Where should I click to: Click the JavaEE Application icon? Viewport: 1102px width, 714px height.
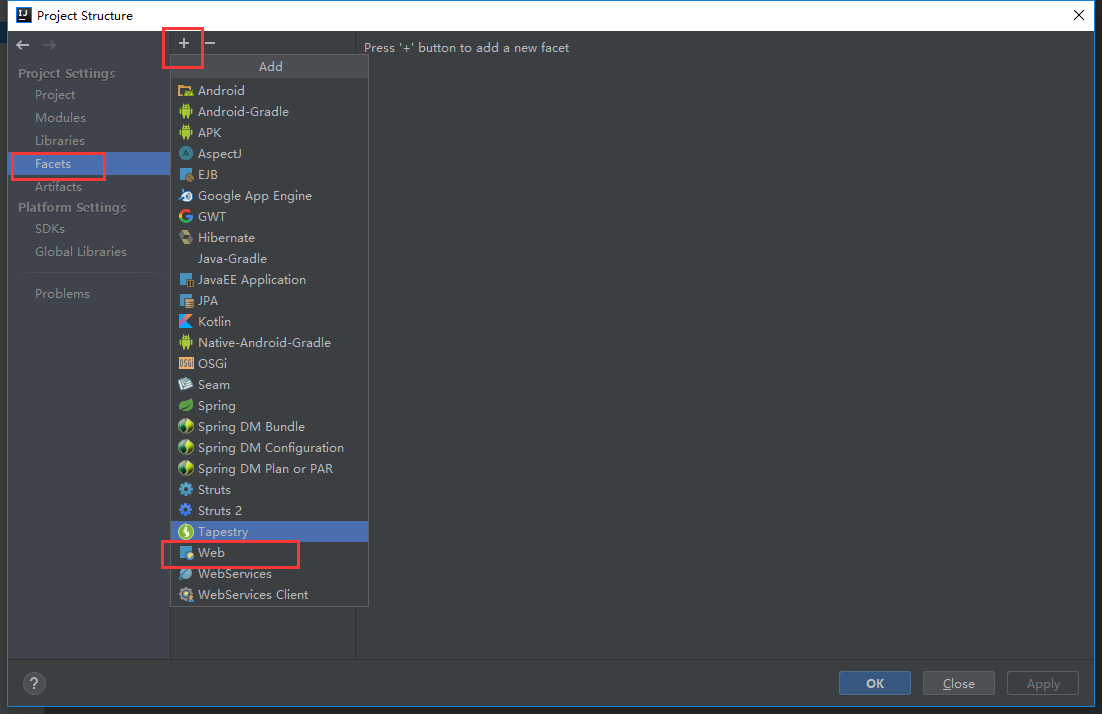coord(186,280)
